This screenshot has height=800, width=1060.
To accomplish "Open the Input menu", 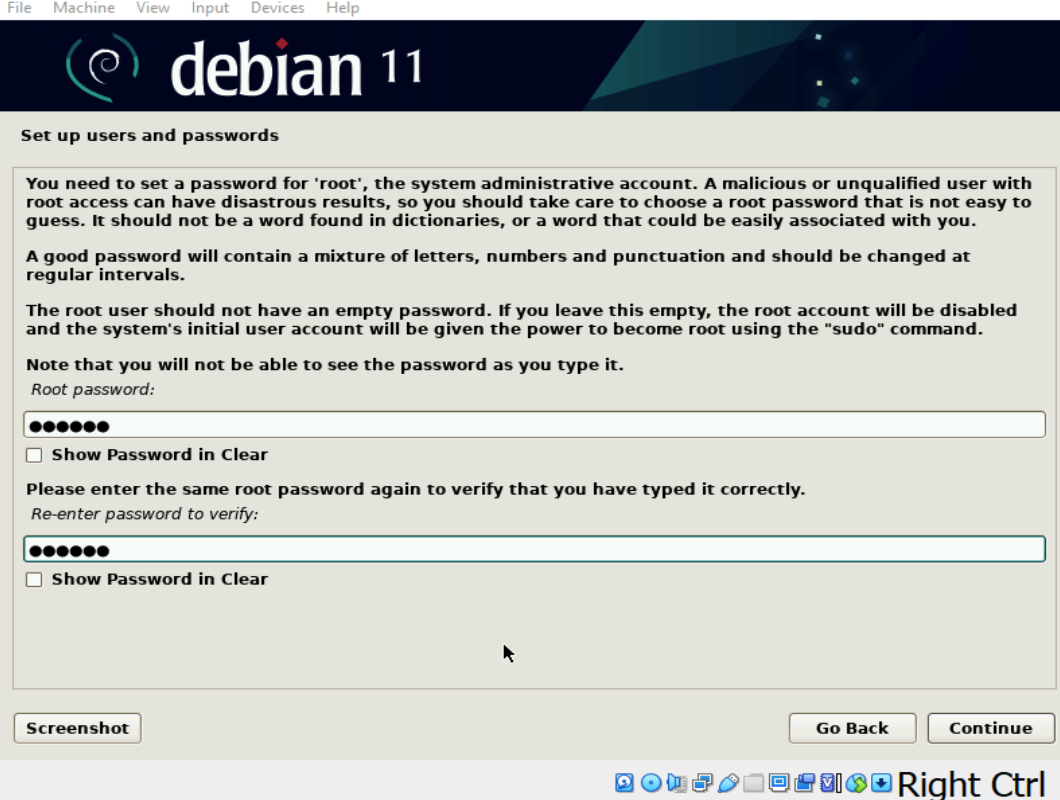I will click(x=210, y=7).
